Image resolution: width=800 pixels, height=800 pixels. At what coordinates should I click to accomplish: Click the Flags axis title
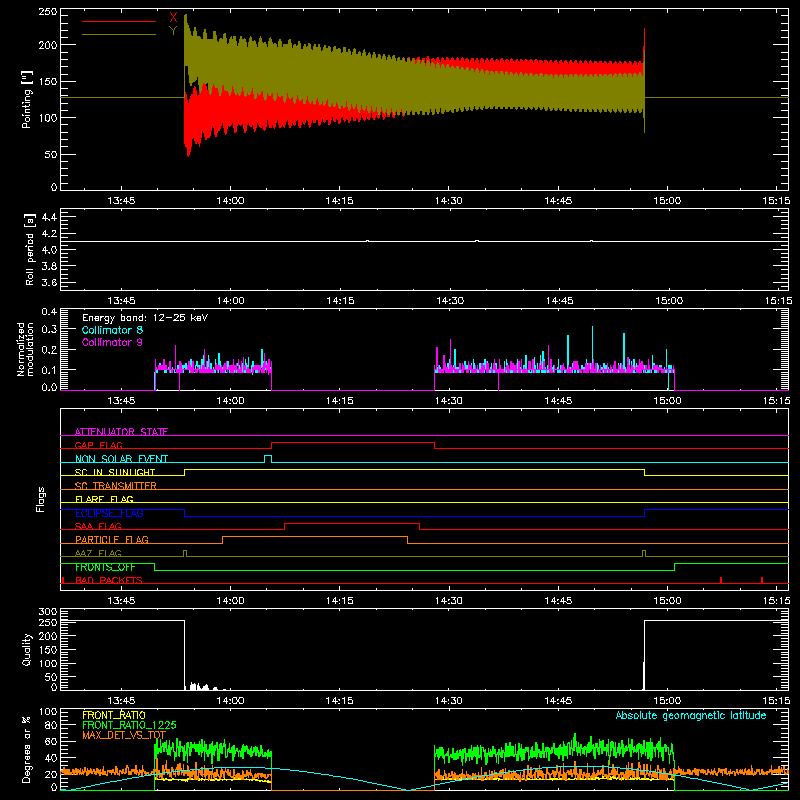coord(40,499)
